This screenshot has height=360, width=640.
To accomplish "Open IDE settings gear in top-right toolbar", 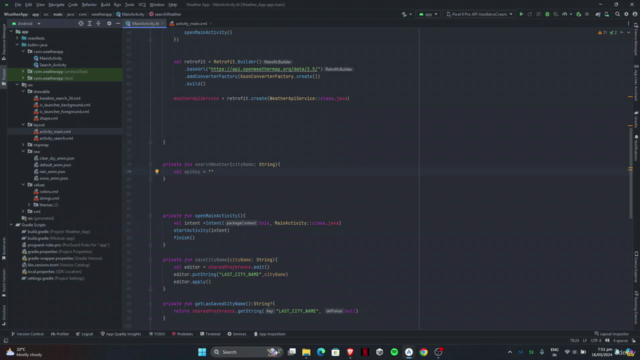I will pyautogui.click(x=627, y=14).
